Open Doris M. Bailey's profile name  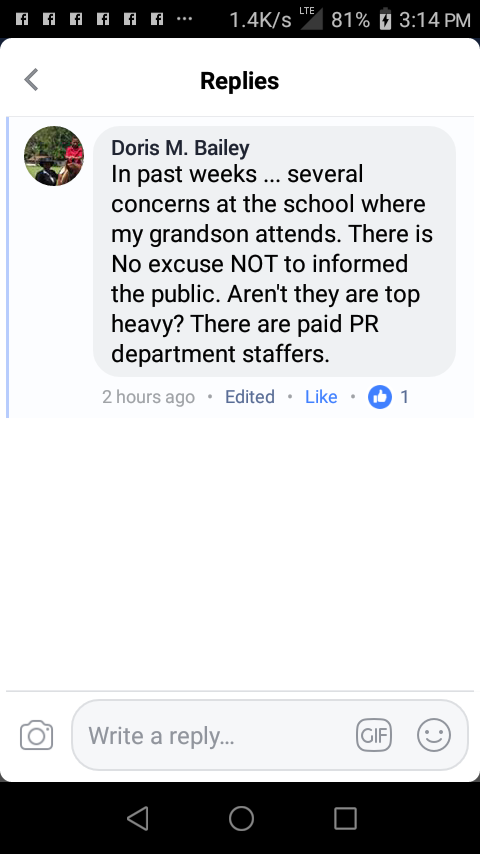coord(180,148)
